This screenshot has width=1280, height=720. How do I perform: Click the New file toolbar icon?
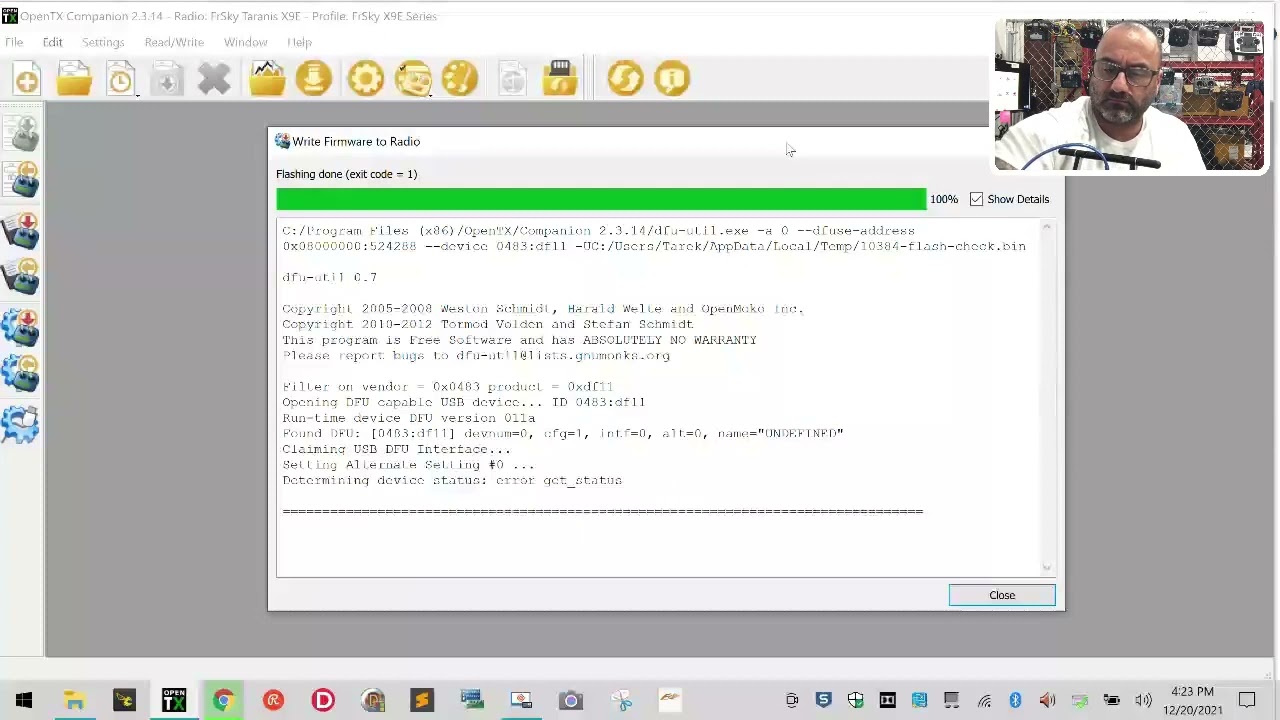coord(27,79)
